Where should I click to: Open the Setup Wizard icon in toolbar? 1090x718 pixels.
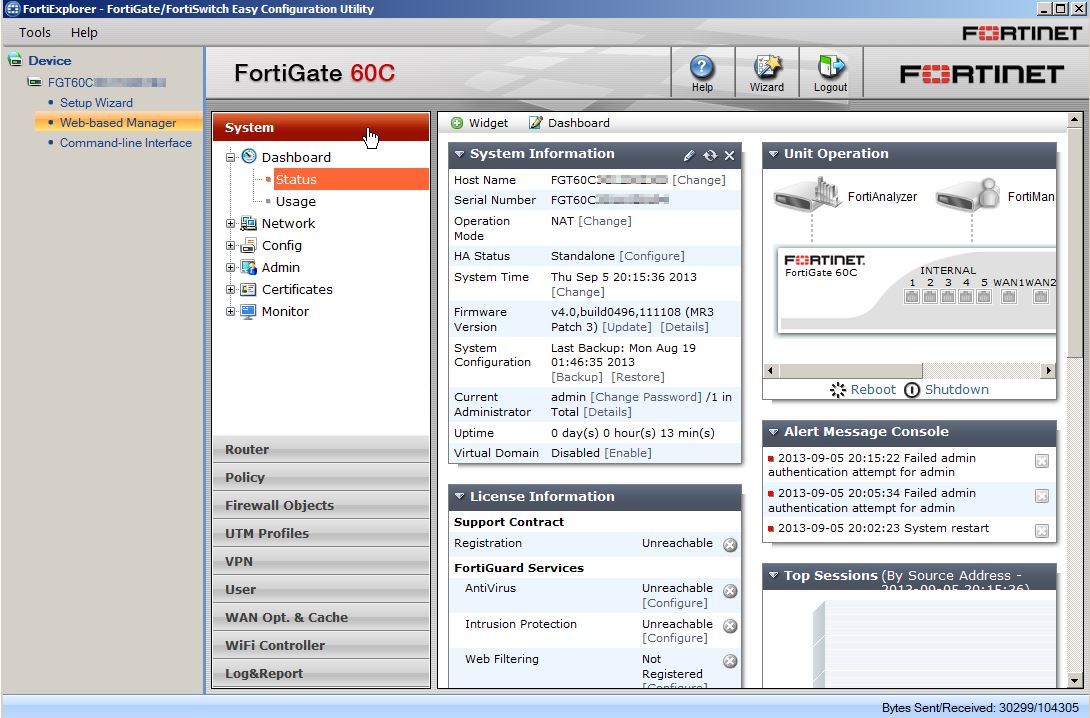pos(766,70)
